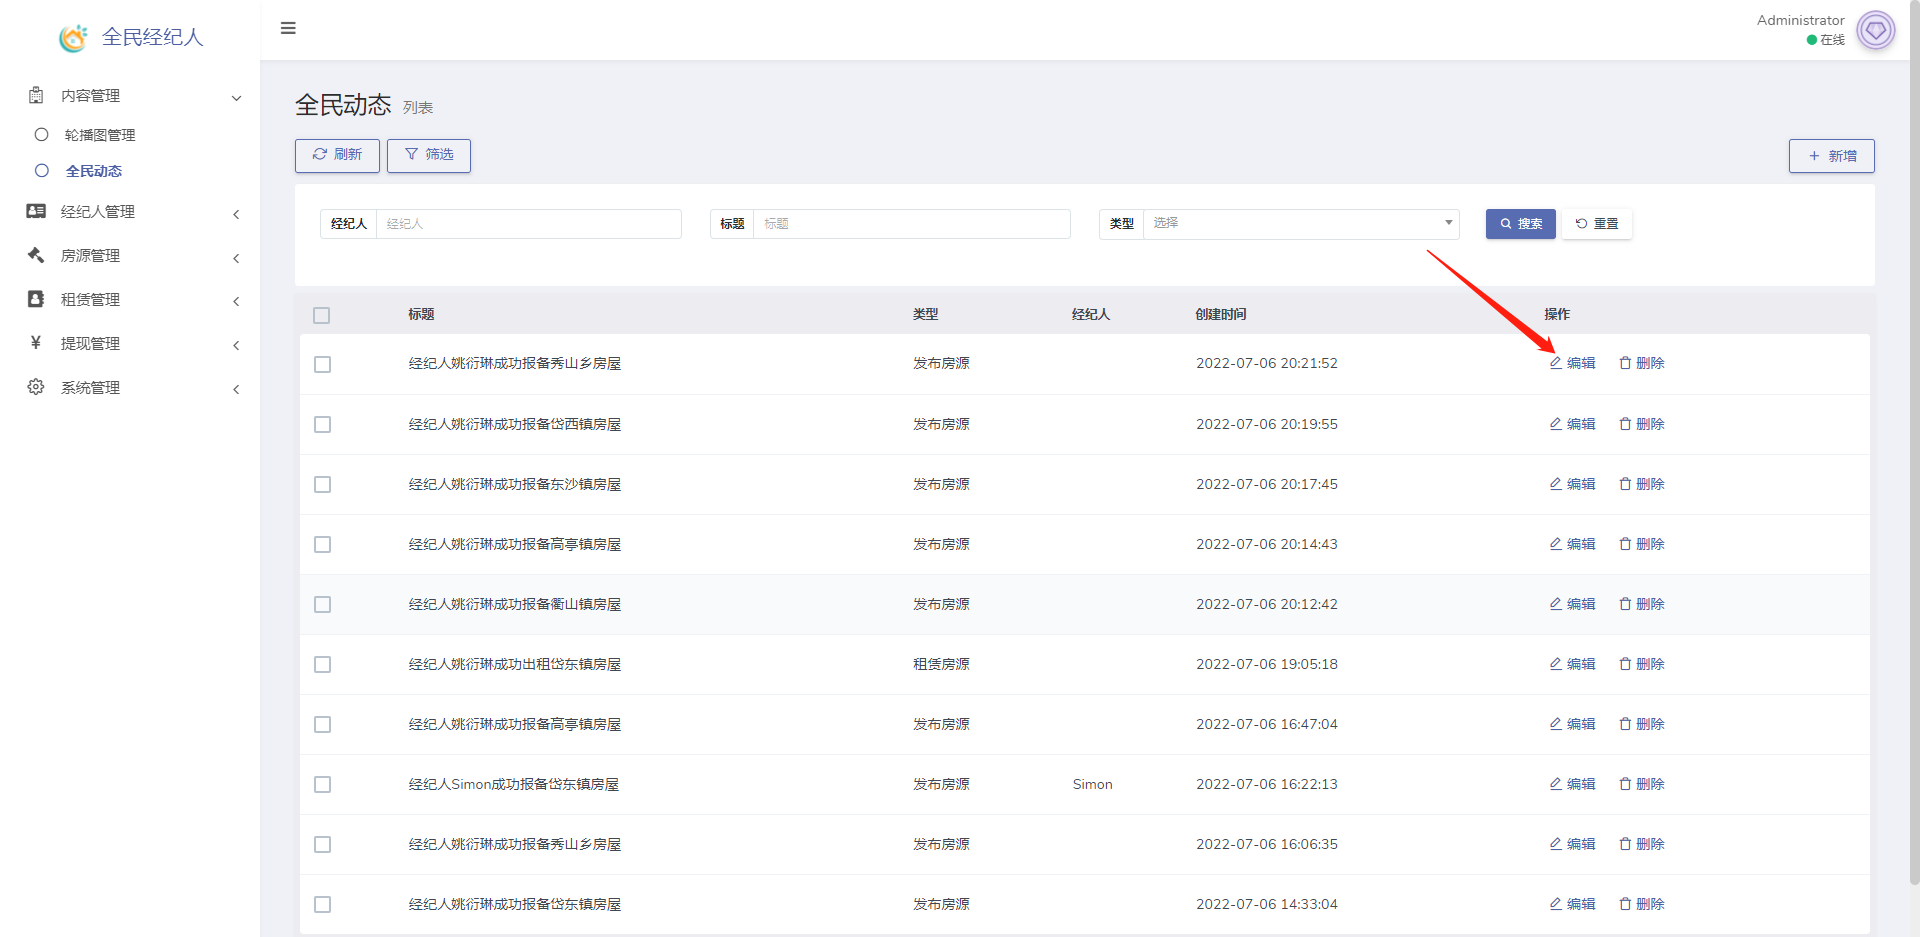Delete the 租赁房源 entry
The image size is (1920, 937).
pos(1642,664)
